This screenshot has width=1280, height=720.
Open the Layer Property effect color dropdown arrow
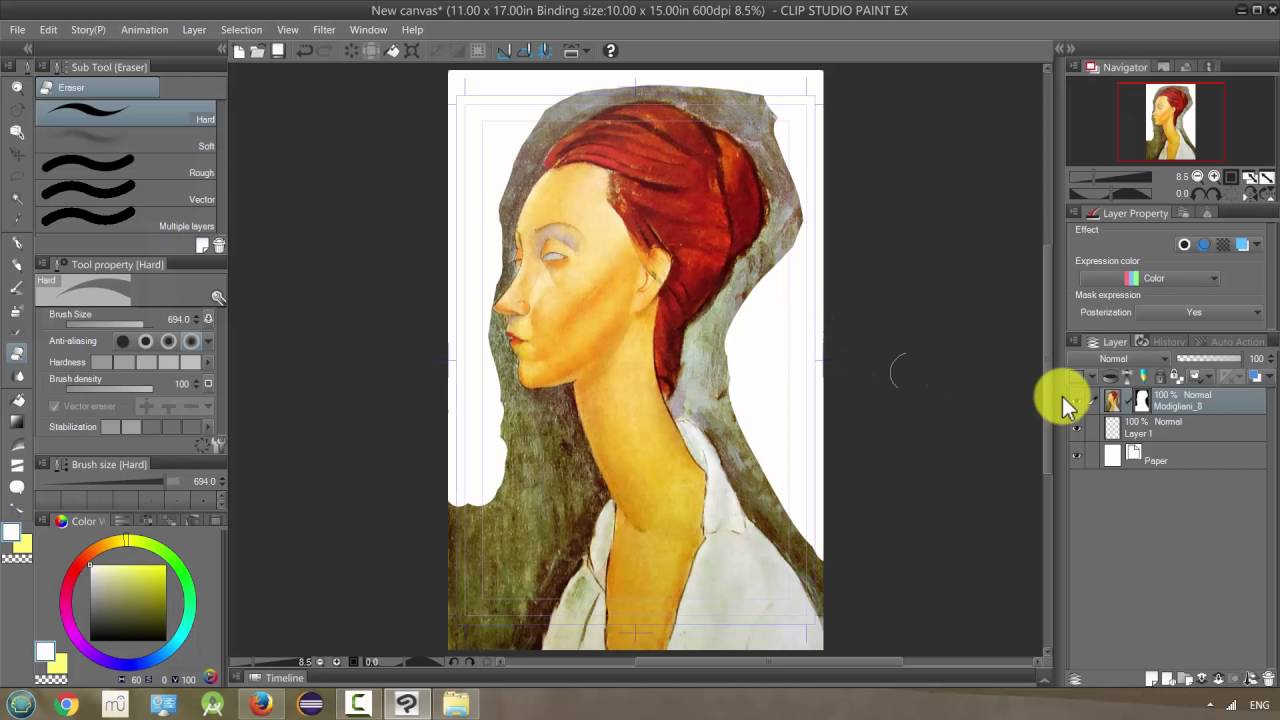point(1257,244)
